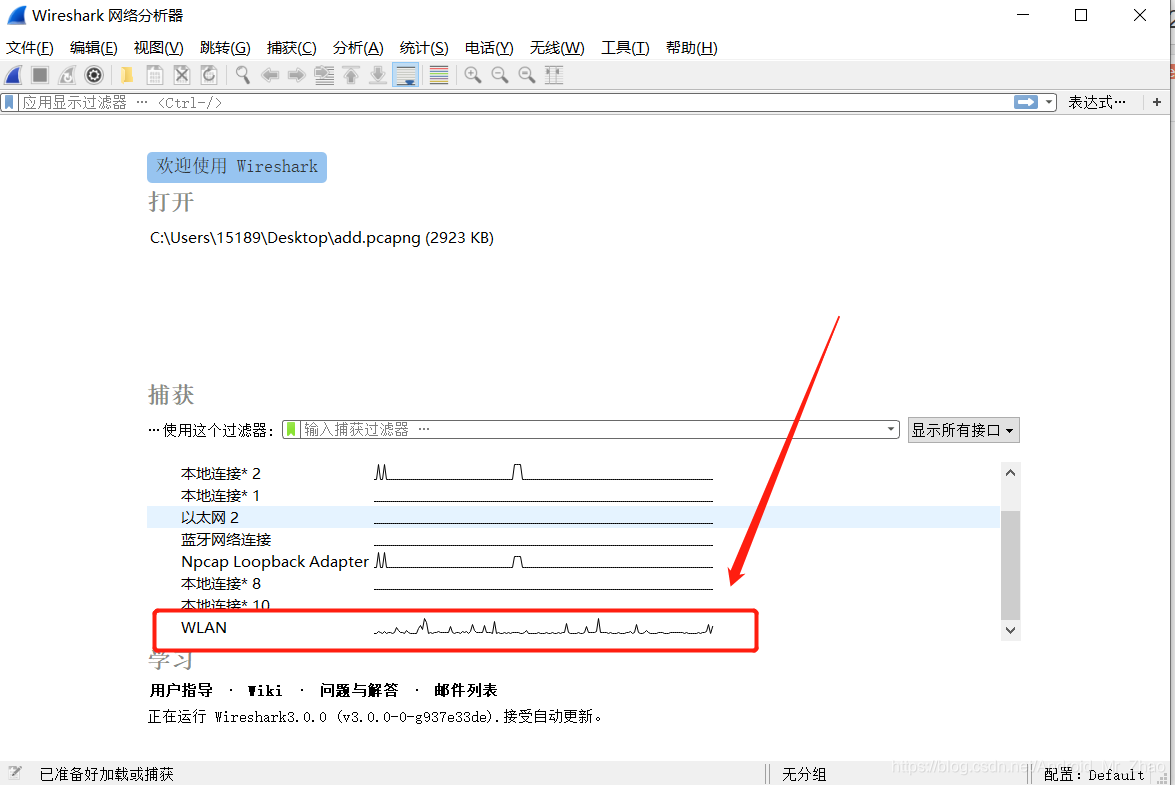
Task: Jump to the first packet icon
Action: coord(351,75)
